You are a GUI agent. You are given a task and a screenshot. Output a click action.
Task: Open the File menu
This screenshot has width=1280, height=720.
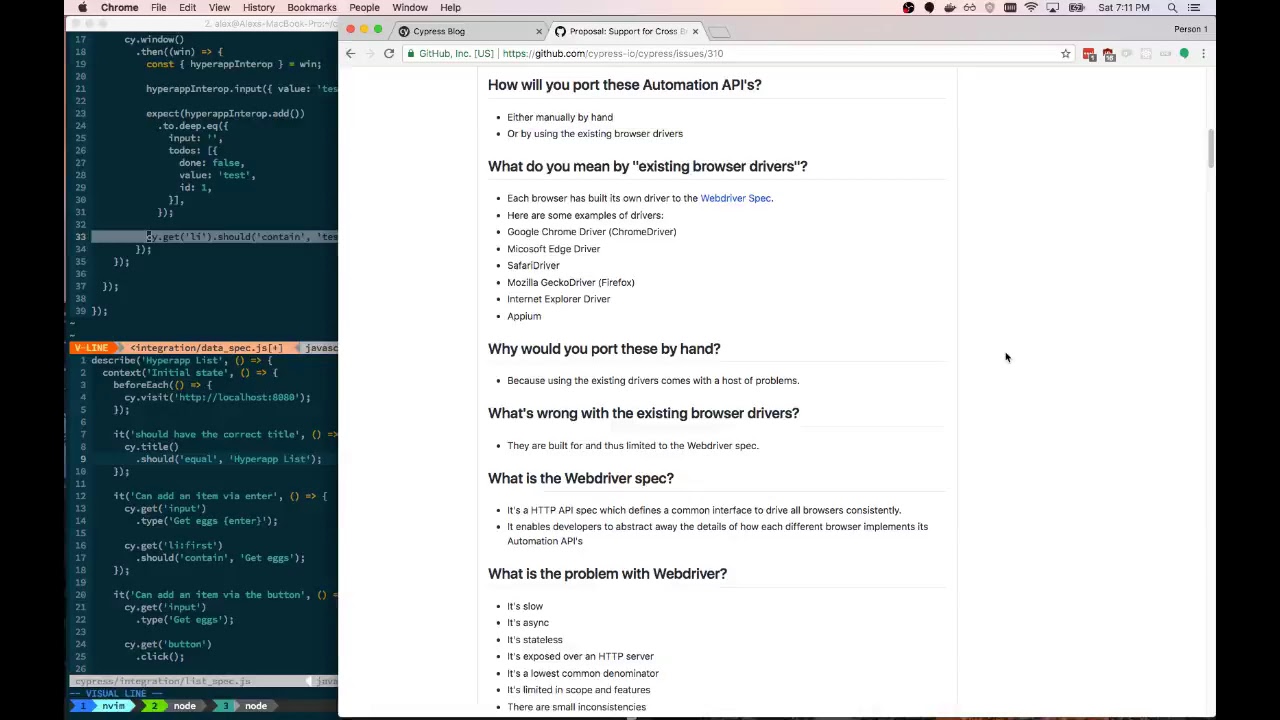pos(159,8)
